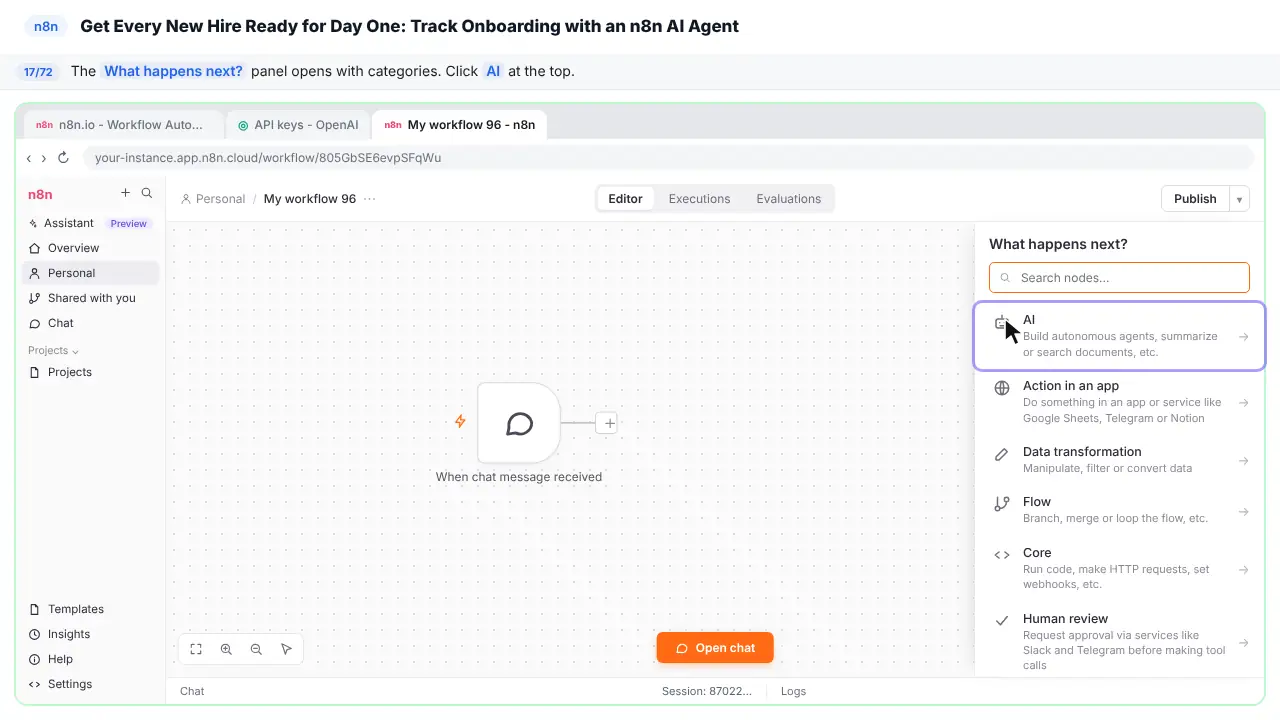Image resolution: width=1280 pixels, height=720 pixels.
Task: Open the Logs panel in the bottom bar
Action: (793, 691)
